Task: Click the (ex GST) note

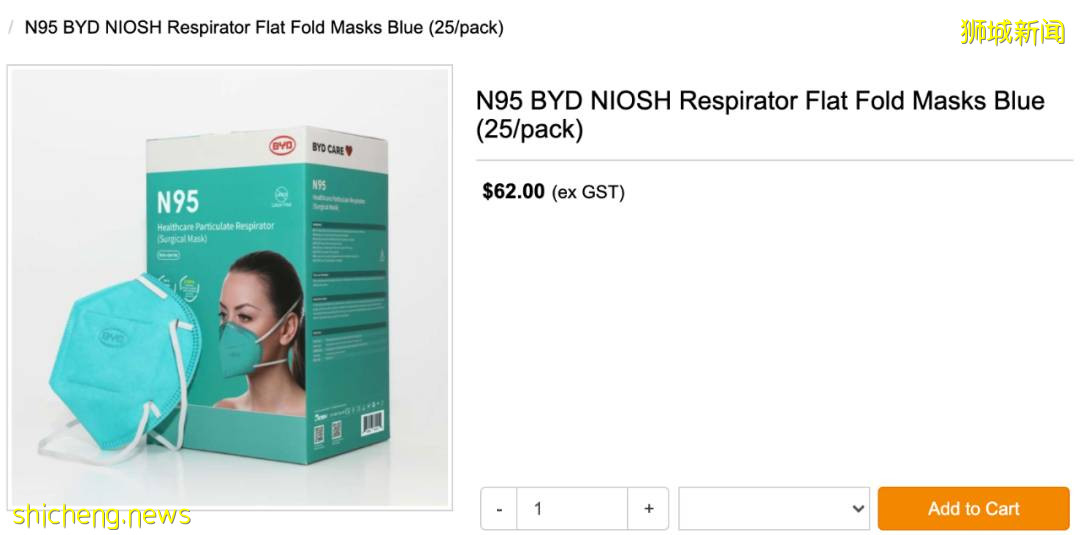Action: tap(588, 192)
